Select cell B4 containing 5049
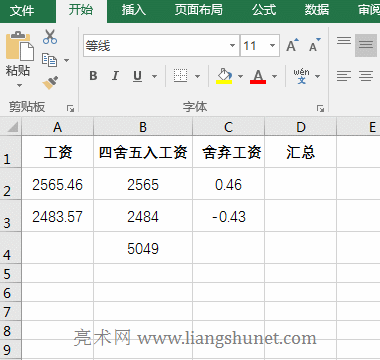380x360 pixels. [143, 248]
